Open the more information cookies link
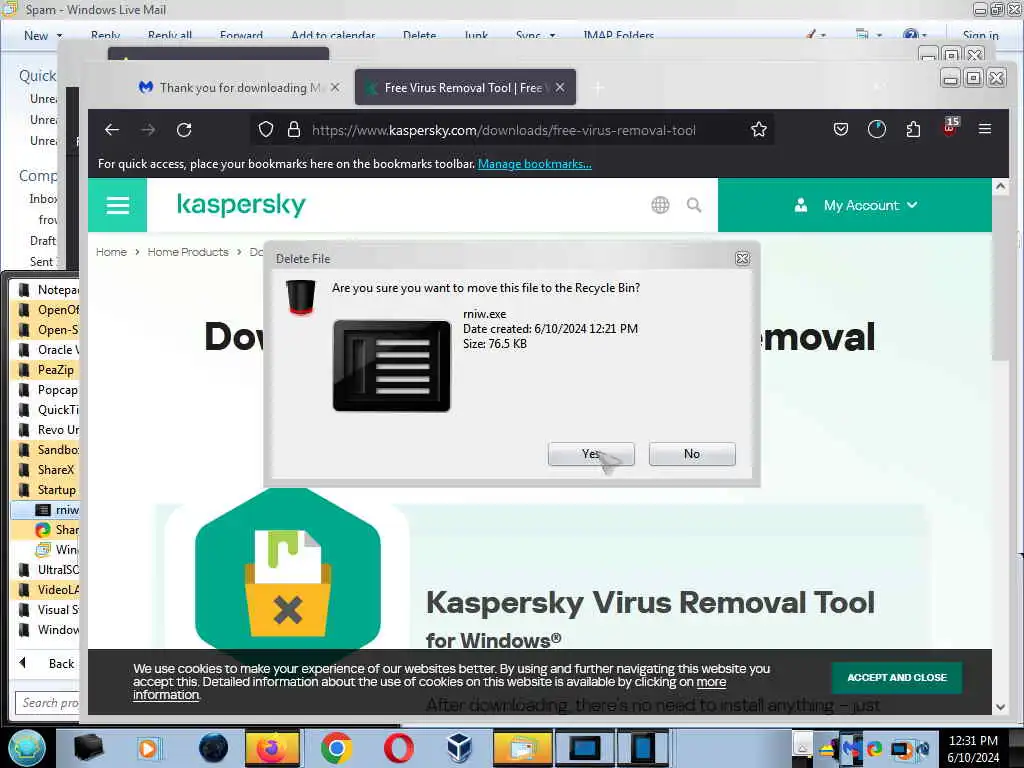 click(x=711, y=682)
